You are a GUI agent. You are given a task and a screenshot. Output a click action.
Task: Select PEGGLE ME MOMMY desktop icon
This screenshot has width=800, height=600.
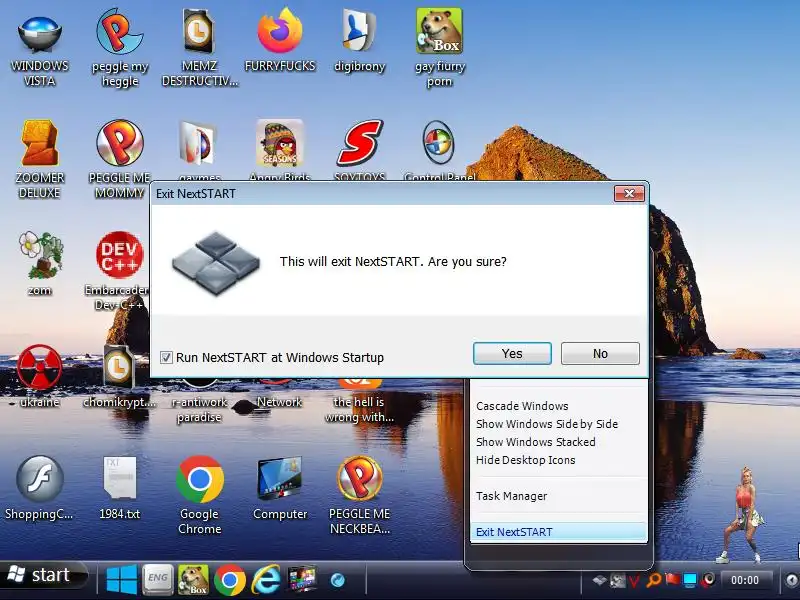tap(119, 159)
